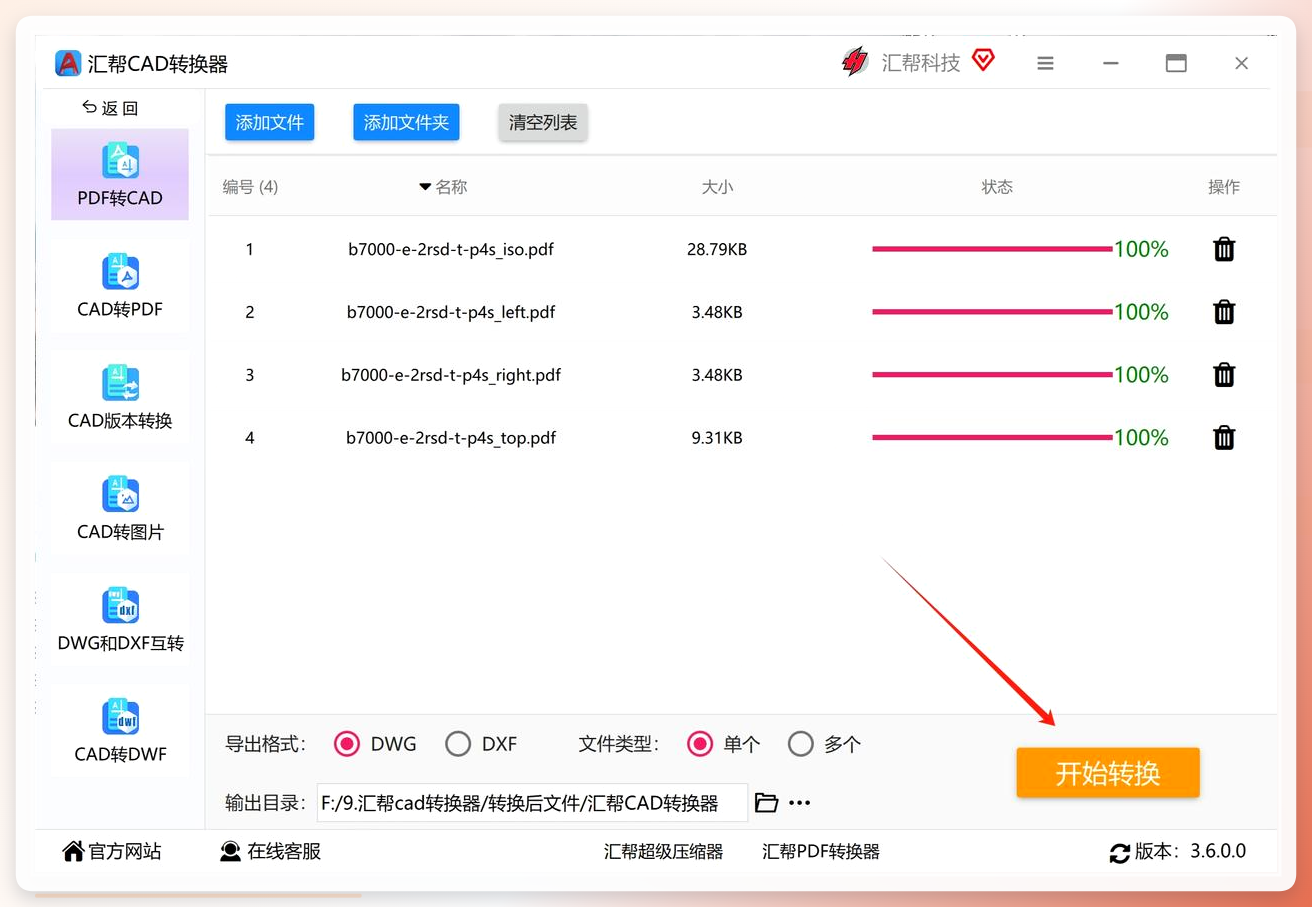The image size is (1312, 907).
Task: Click 汇帮科技 text label
Action: pos(920,63)
